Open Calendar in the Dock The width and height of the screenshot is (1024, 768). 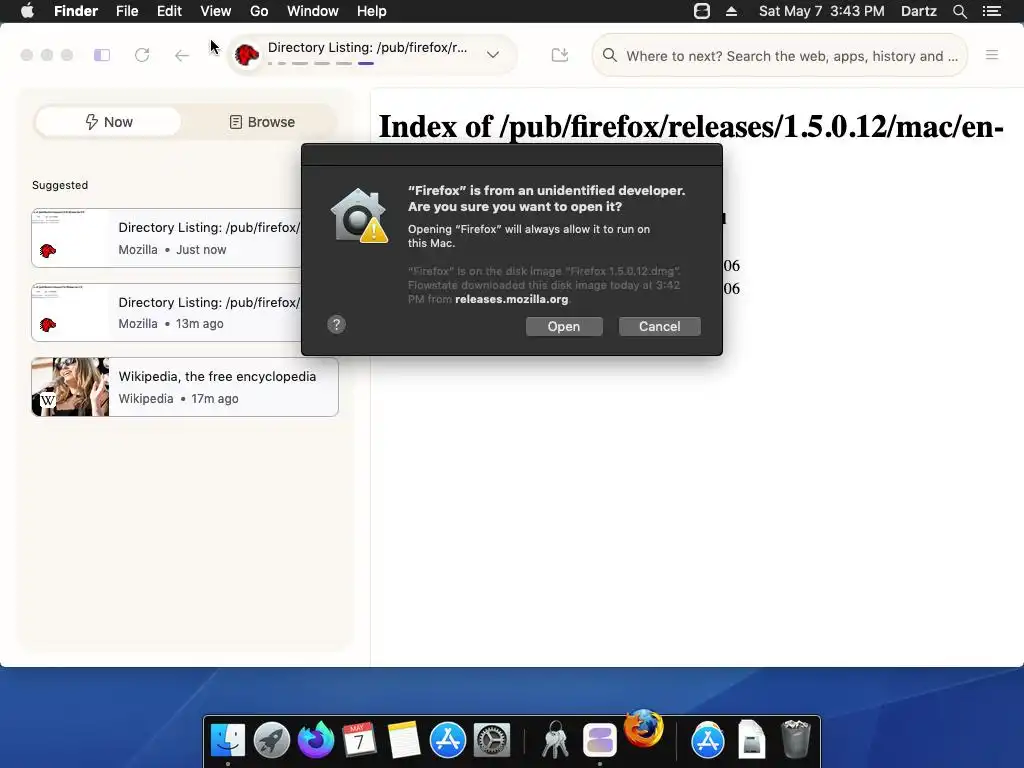point(359,740)
